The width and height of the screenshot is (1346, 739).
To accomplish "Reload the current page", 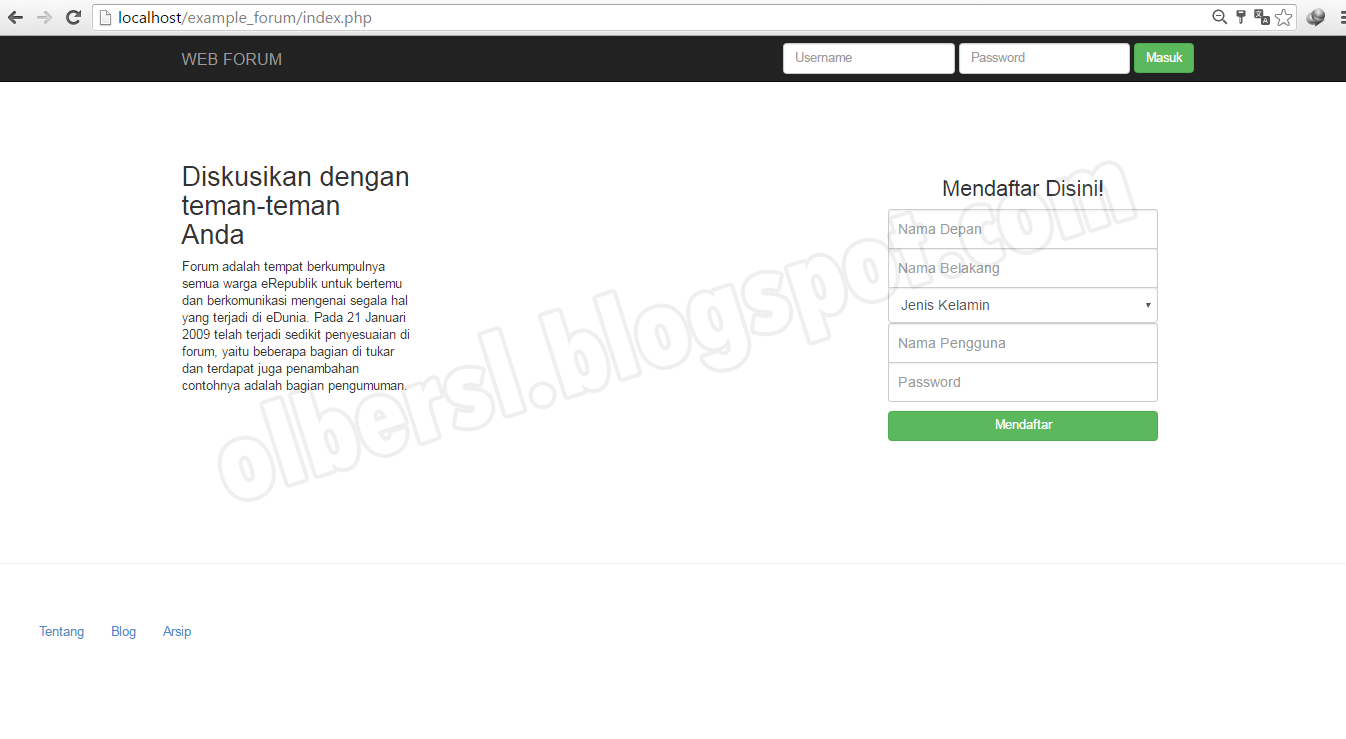I will [73, 16].
